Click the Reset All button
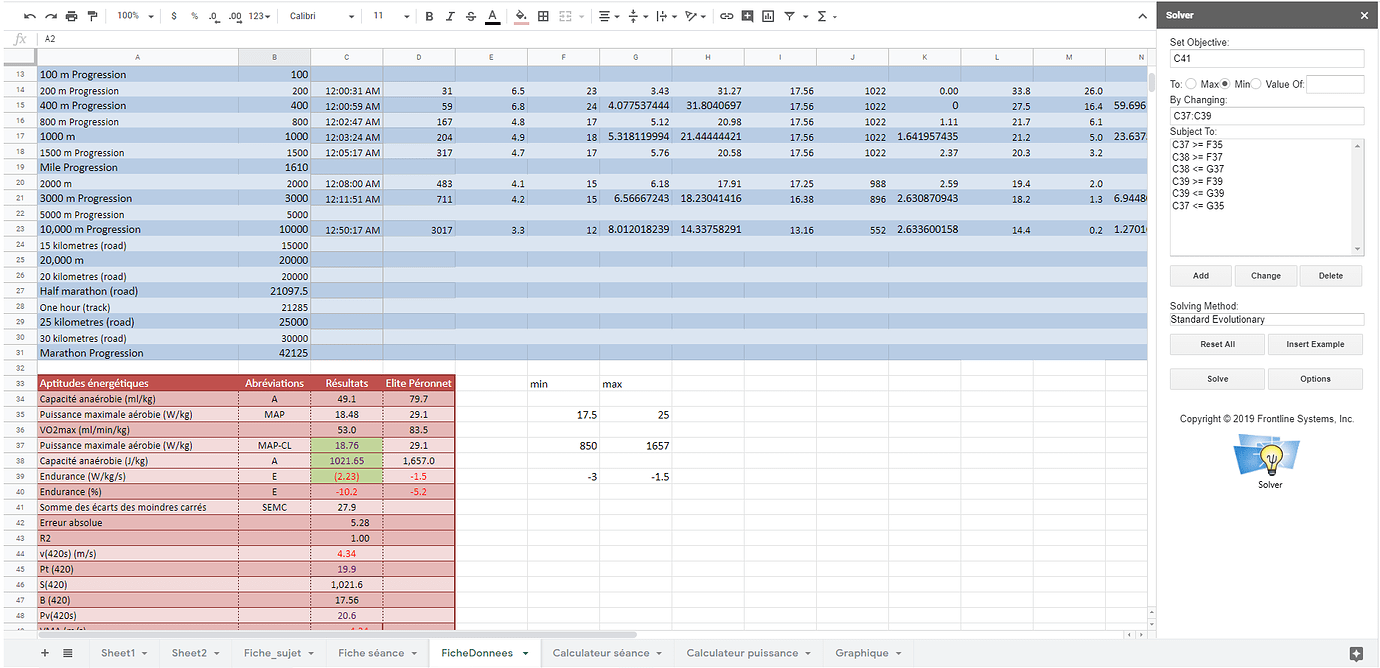The width and height of the screenshot is (1380, 668). point(1217,344)
